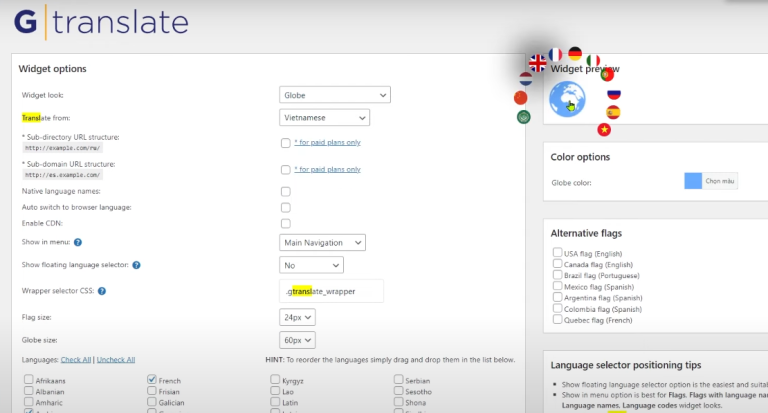Click paid plans link for Sub-directory structure

click(x=327, y=143)
